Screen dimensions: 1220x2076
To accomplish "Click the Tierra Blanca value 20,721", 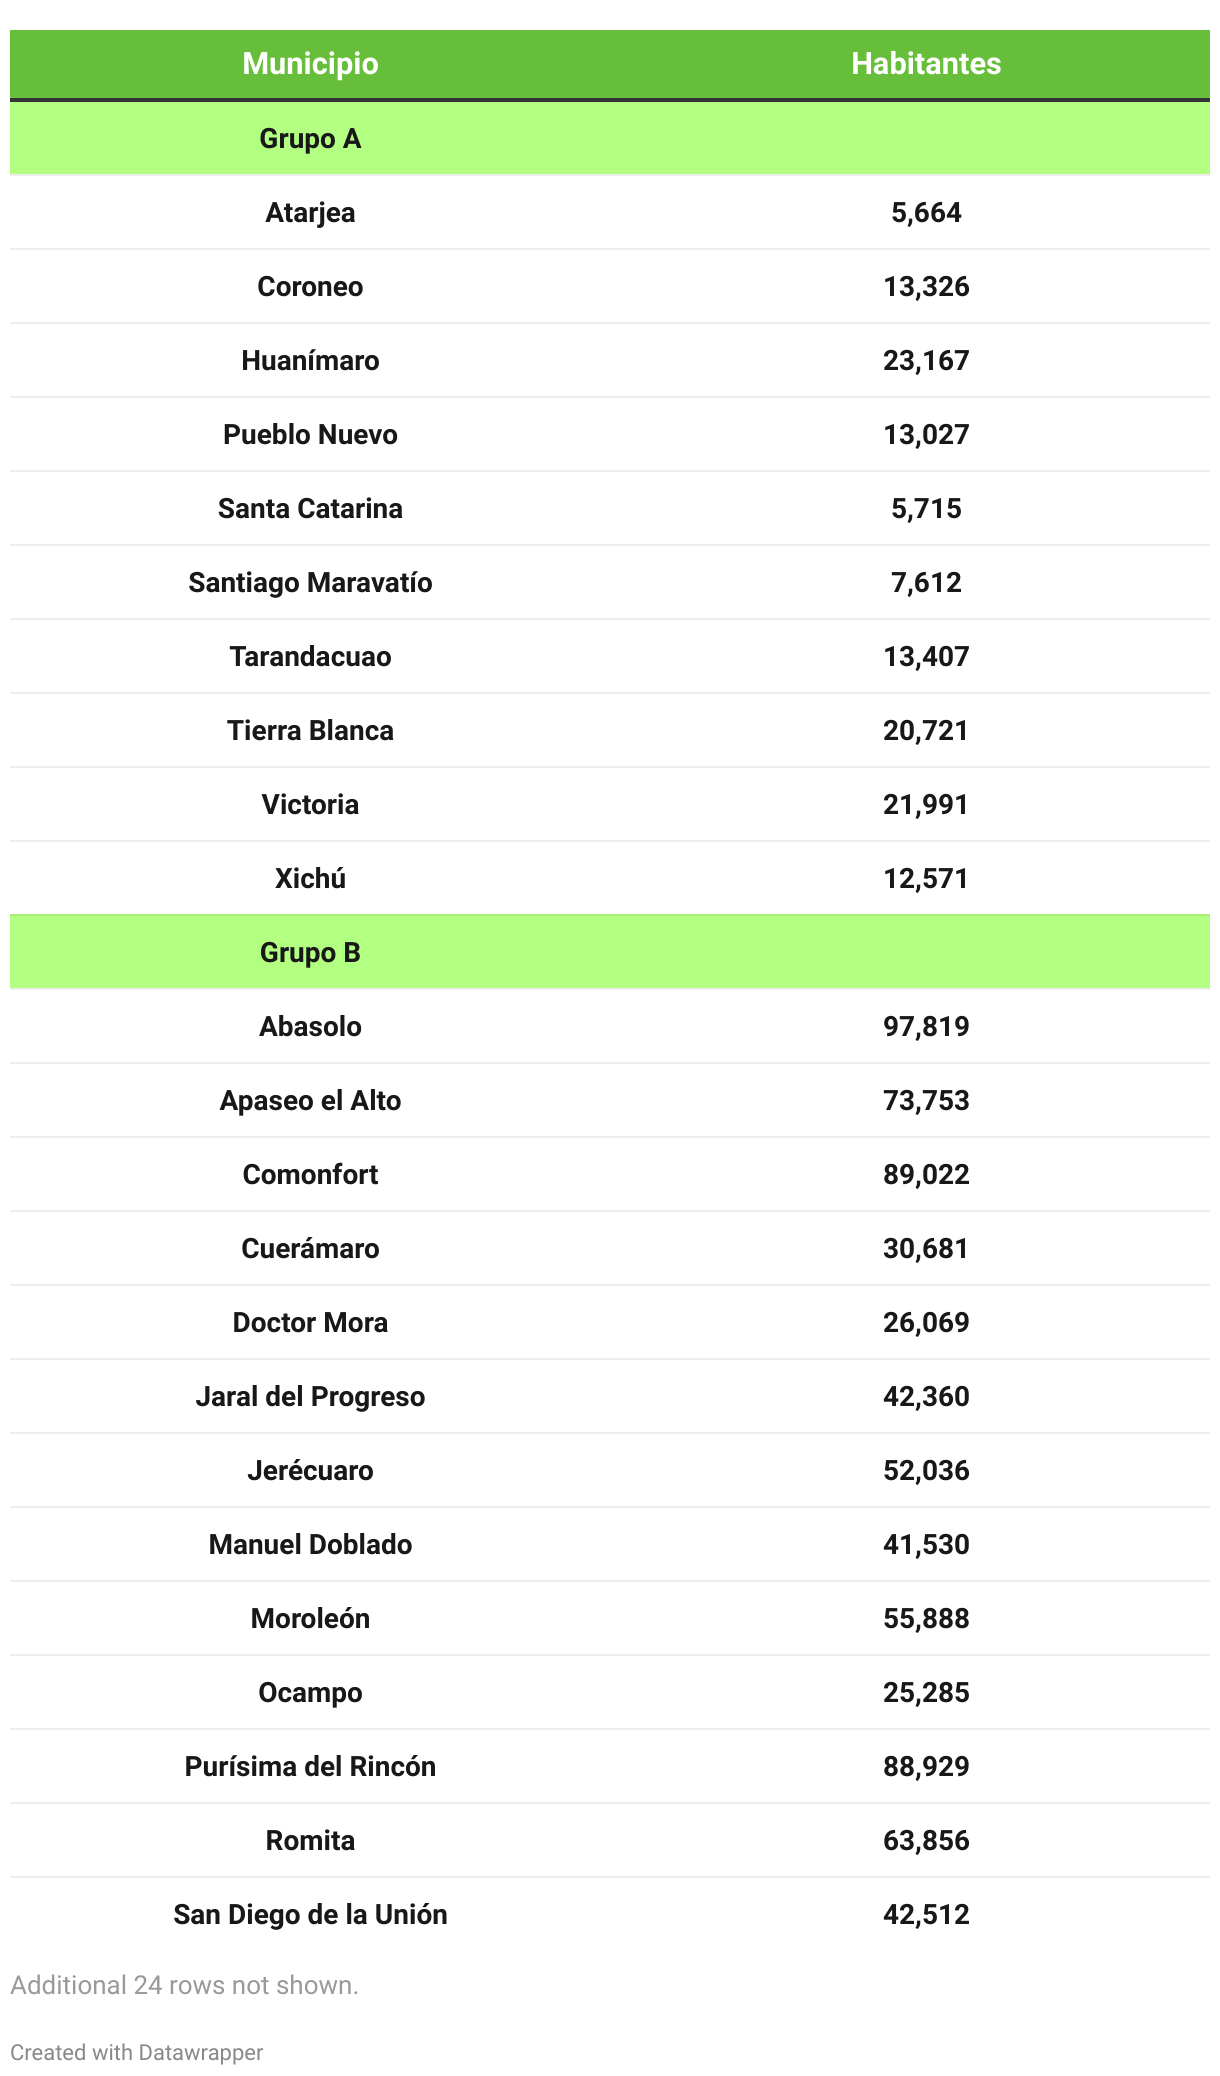I will [925, 730].
